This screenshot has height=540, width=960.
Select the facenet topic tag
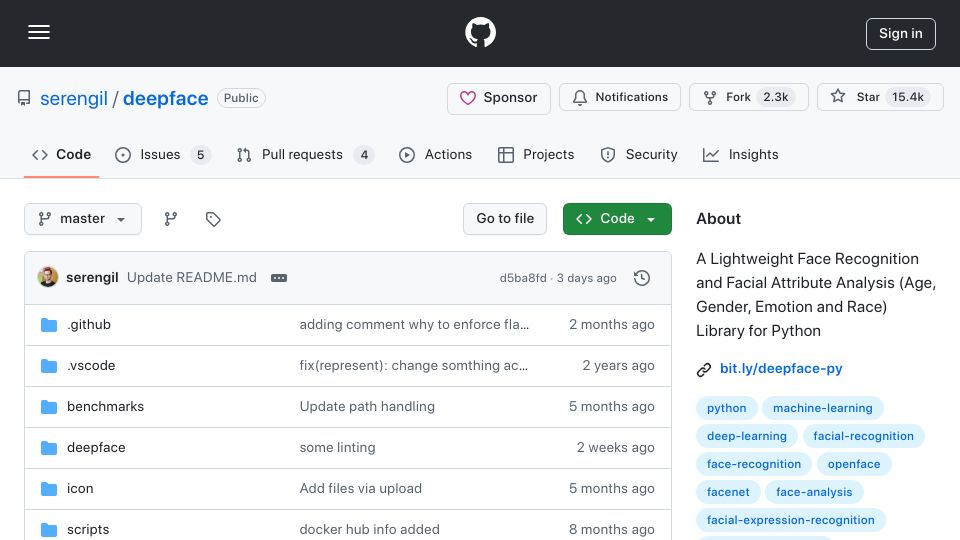(x=728, y=492)
